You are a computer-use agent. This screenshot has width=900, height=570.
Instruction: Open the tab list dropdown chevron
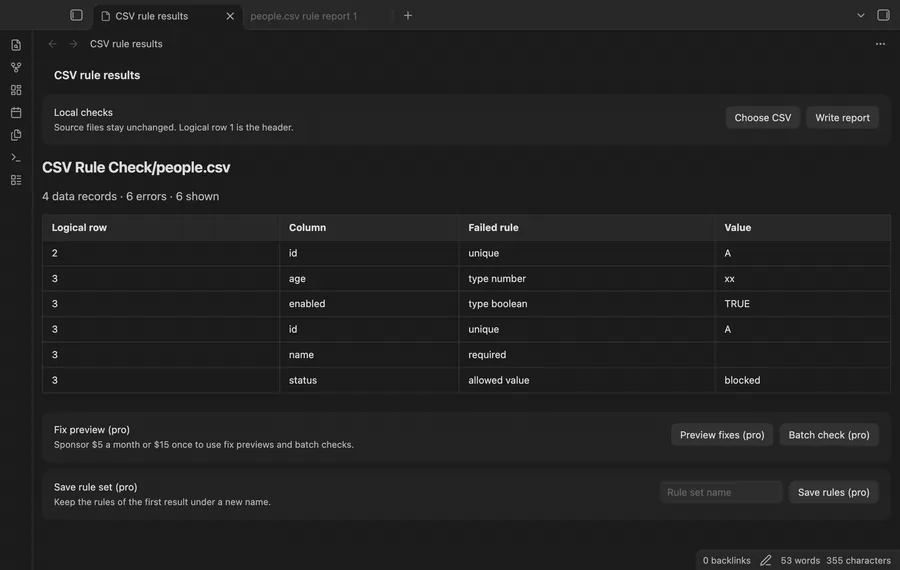coord(860,15)
